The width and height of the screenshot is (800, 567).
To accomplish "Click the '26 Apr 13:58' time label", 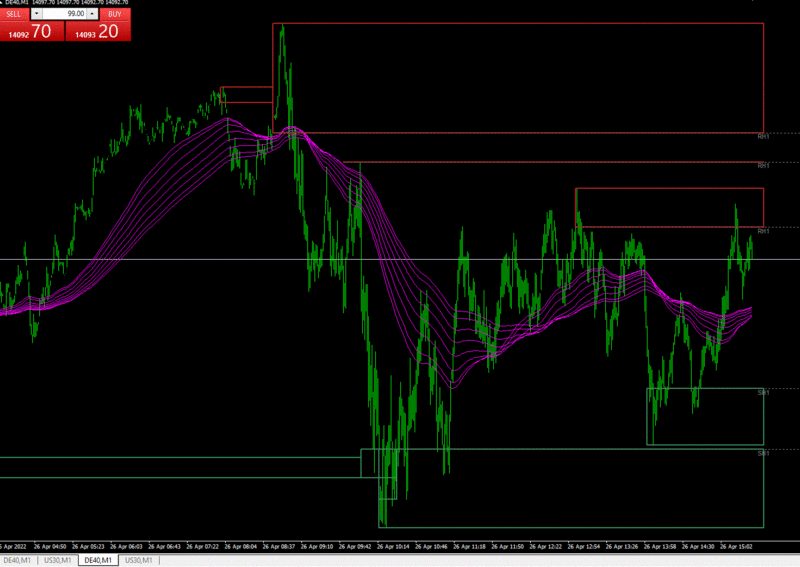I will [x=660, y=547].
